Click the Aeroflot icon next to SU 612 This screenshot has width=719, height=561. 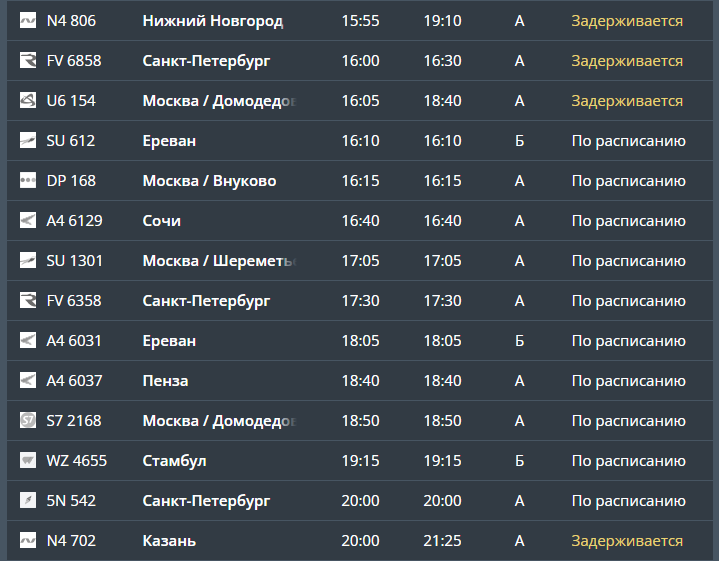[28, 141]
